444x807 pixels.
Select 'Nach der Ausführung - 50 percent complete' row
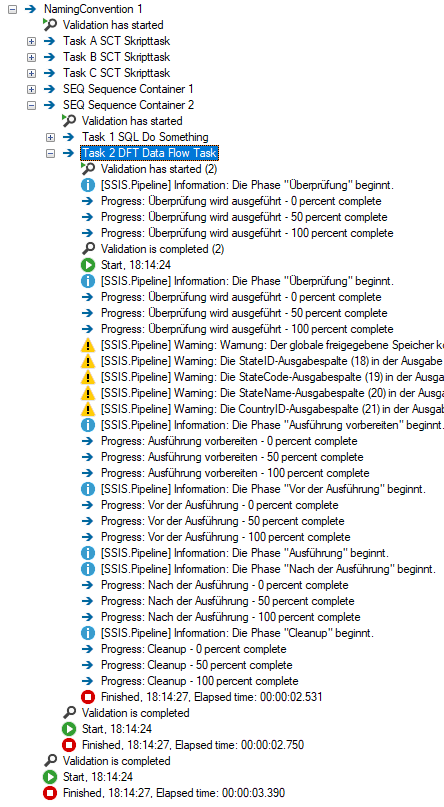pyautogui.click(x=228, y=601)
